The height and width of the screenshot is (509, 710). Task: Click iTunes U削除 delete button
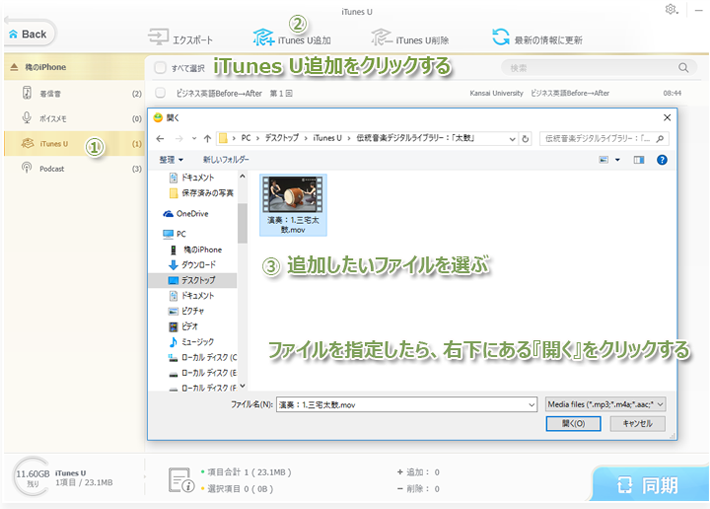point(410,39)
